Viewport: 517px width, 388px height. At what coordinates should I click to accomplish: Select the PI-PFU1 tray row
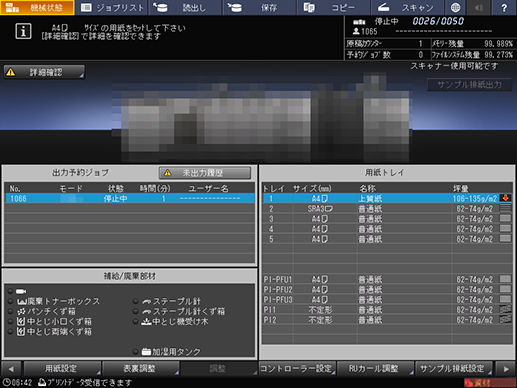(x=388, y=279)
